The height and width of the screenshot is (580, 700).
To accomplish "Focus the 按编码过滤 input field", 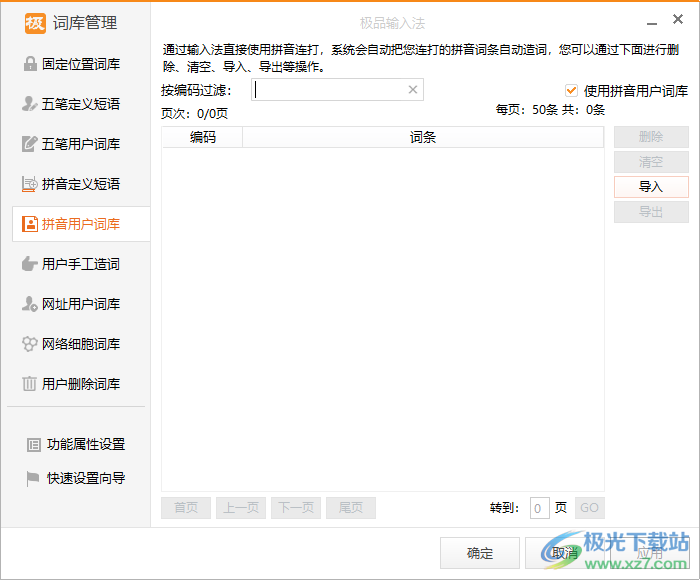I will (337, 90).
